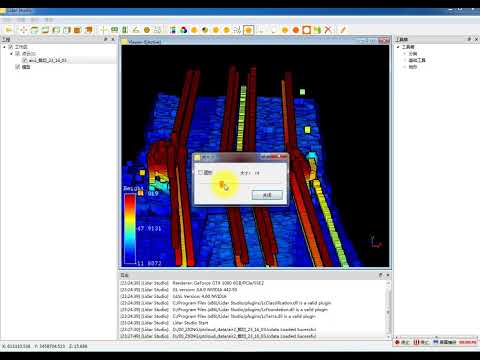Click the open folder icon in the toolbar
This screenshot has width=480, height=360.
9,30
